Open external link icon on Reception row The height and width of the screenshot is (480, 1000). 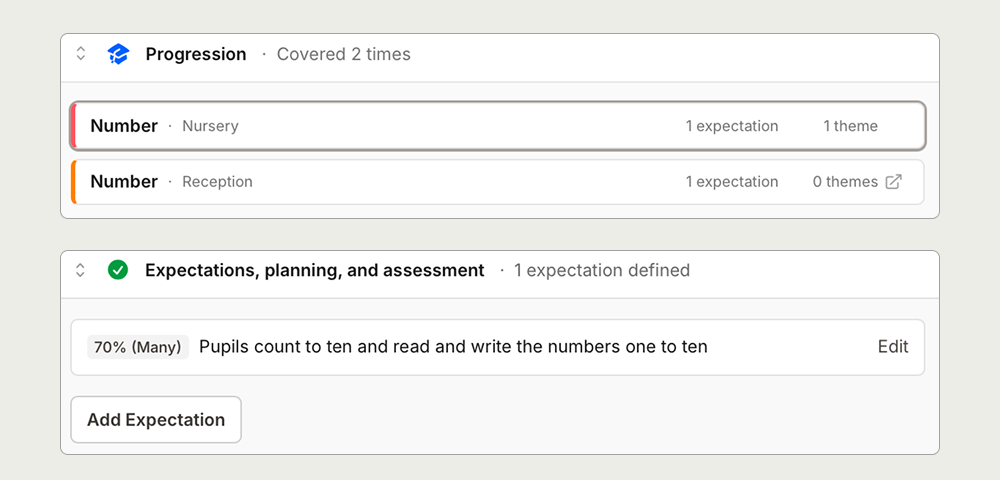pyautogui.click(x=894, y=182)
